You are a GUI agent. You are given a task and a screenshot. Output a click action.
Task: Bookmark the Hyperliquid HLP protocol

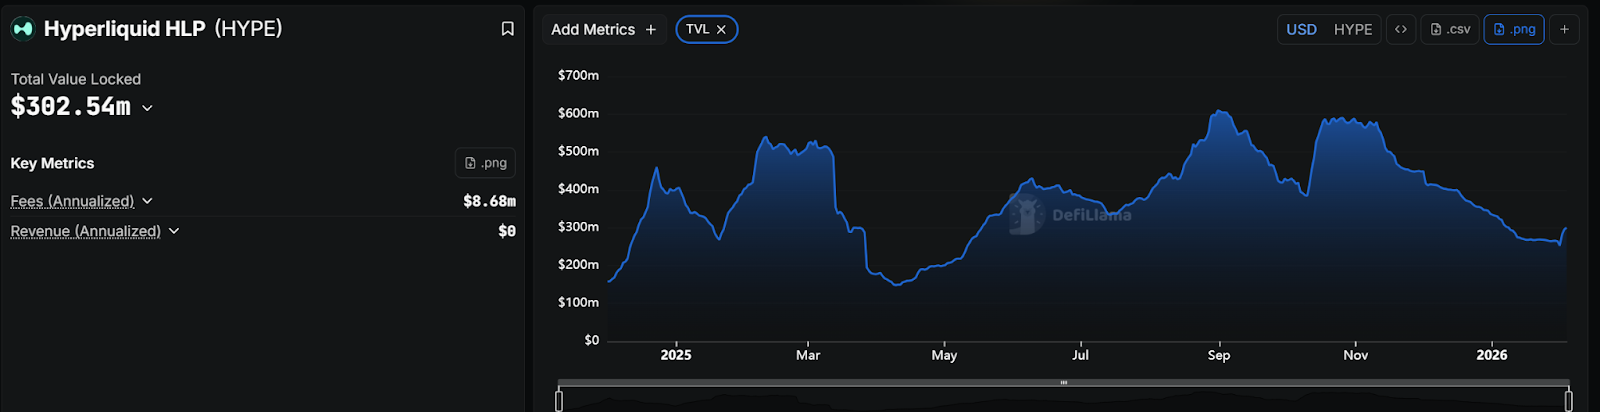(508, 29)
